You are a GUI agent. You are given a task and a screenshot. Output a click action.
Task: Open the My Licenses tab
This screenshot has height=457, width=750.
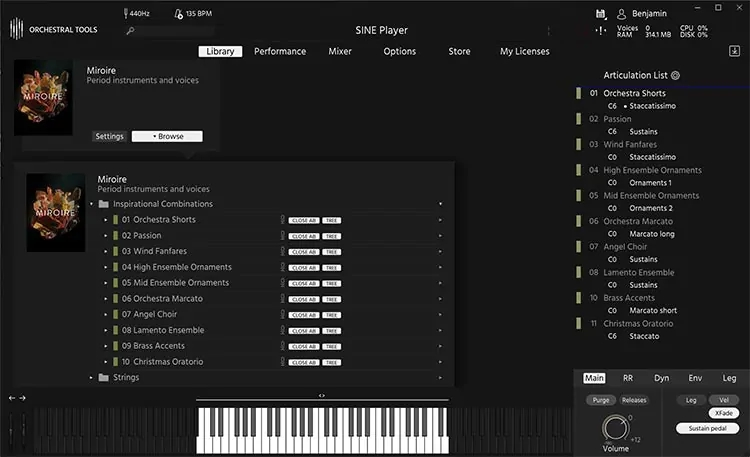point(525,51)
